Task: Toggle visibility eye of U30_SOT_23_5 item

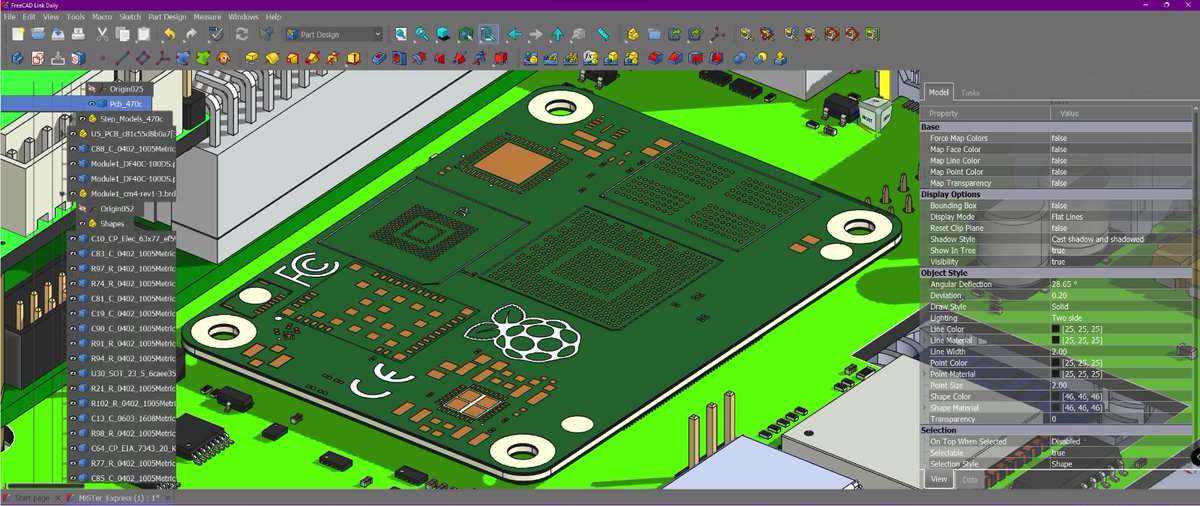Action: [x=72, y=373]
